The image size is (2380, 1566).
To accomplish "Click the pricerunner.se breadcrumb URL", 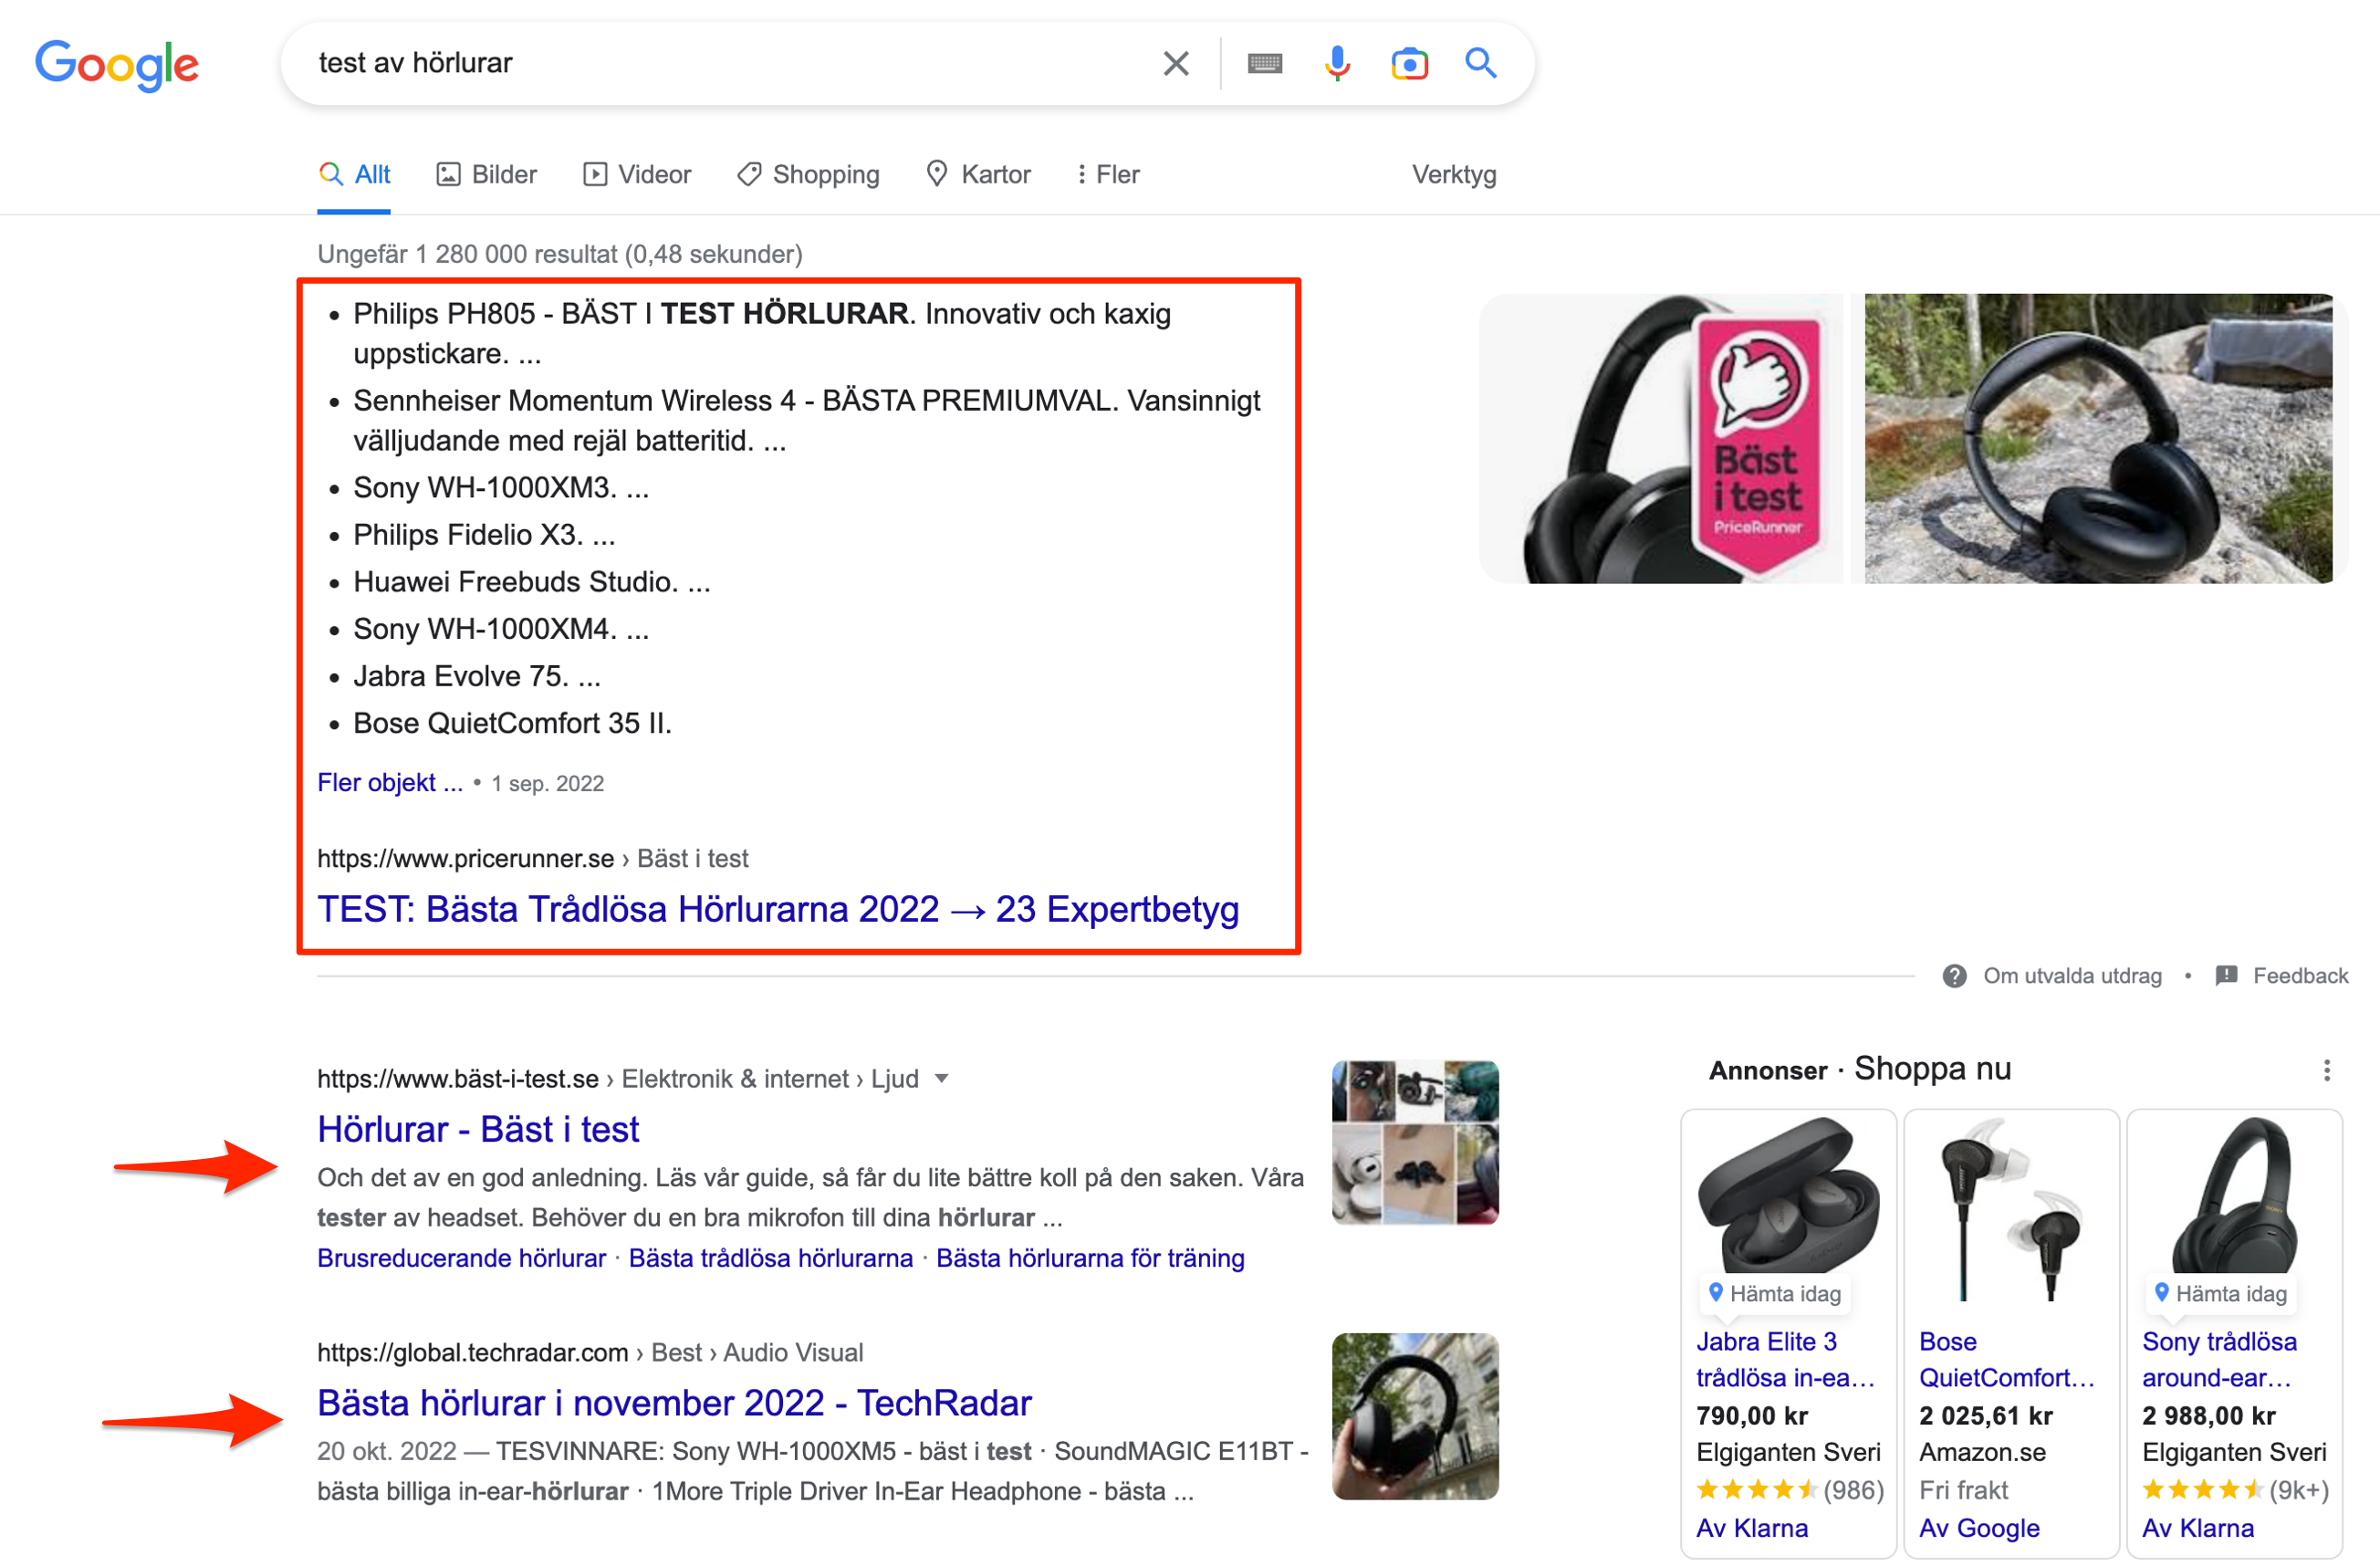I will point(465,858).
